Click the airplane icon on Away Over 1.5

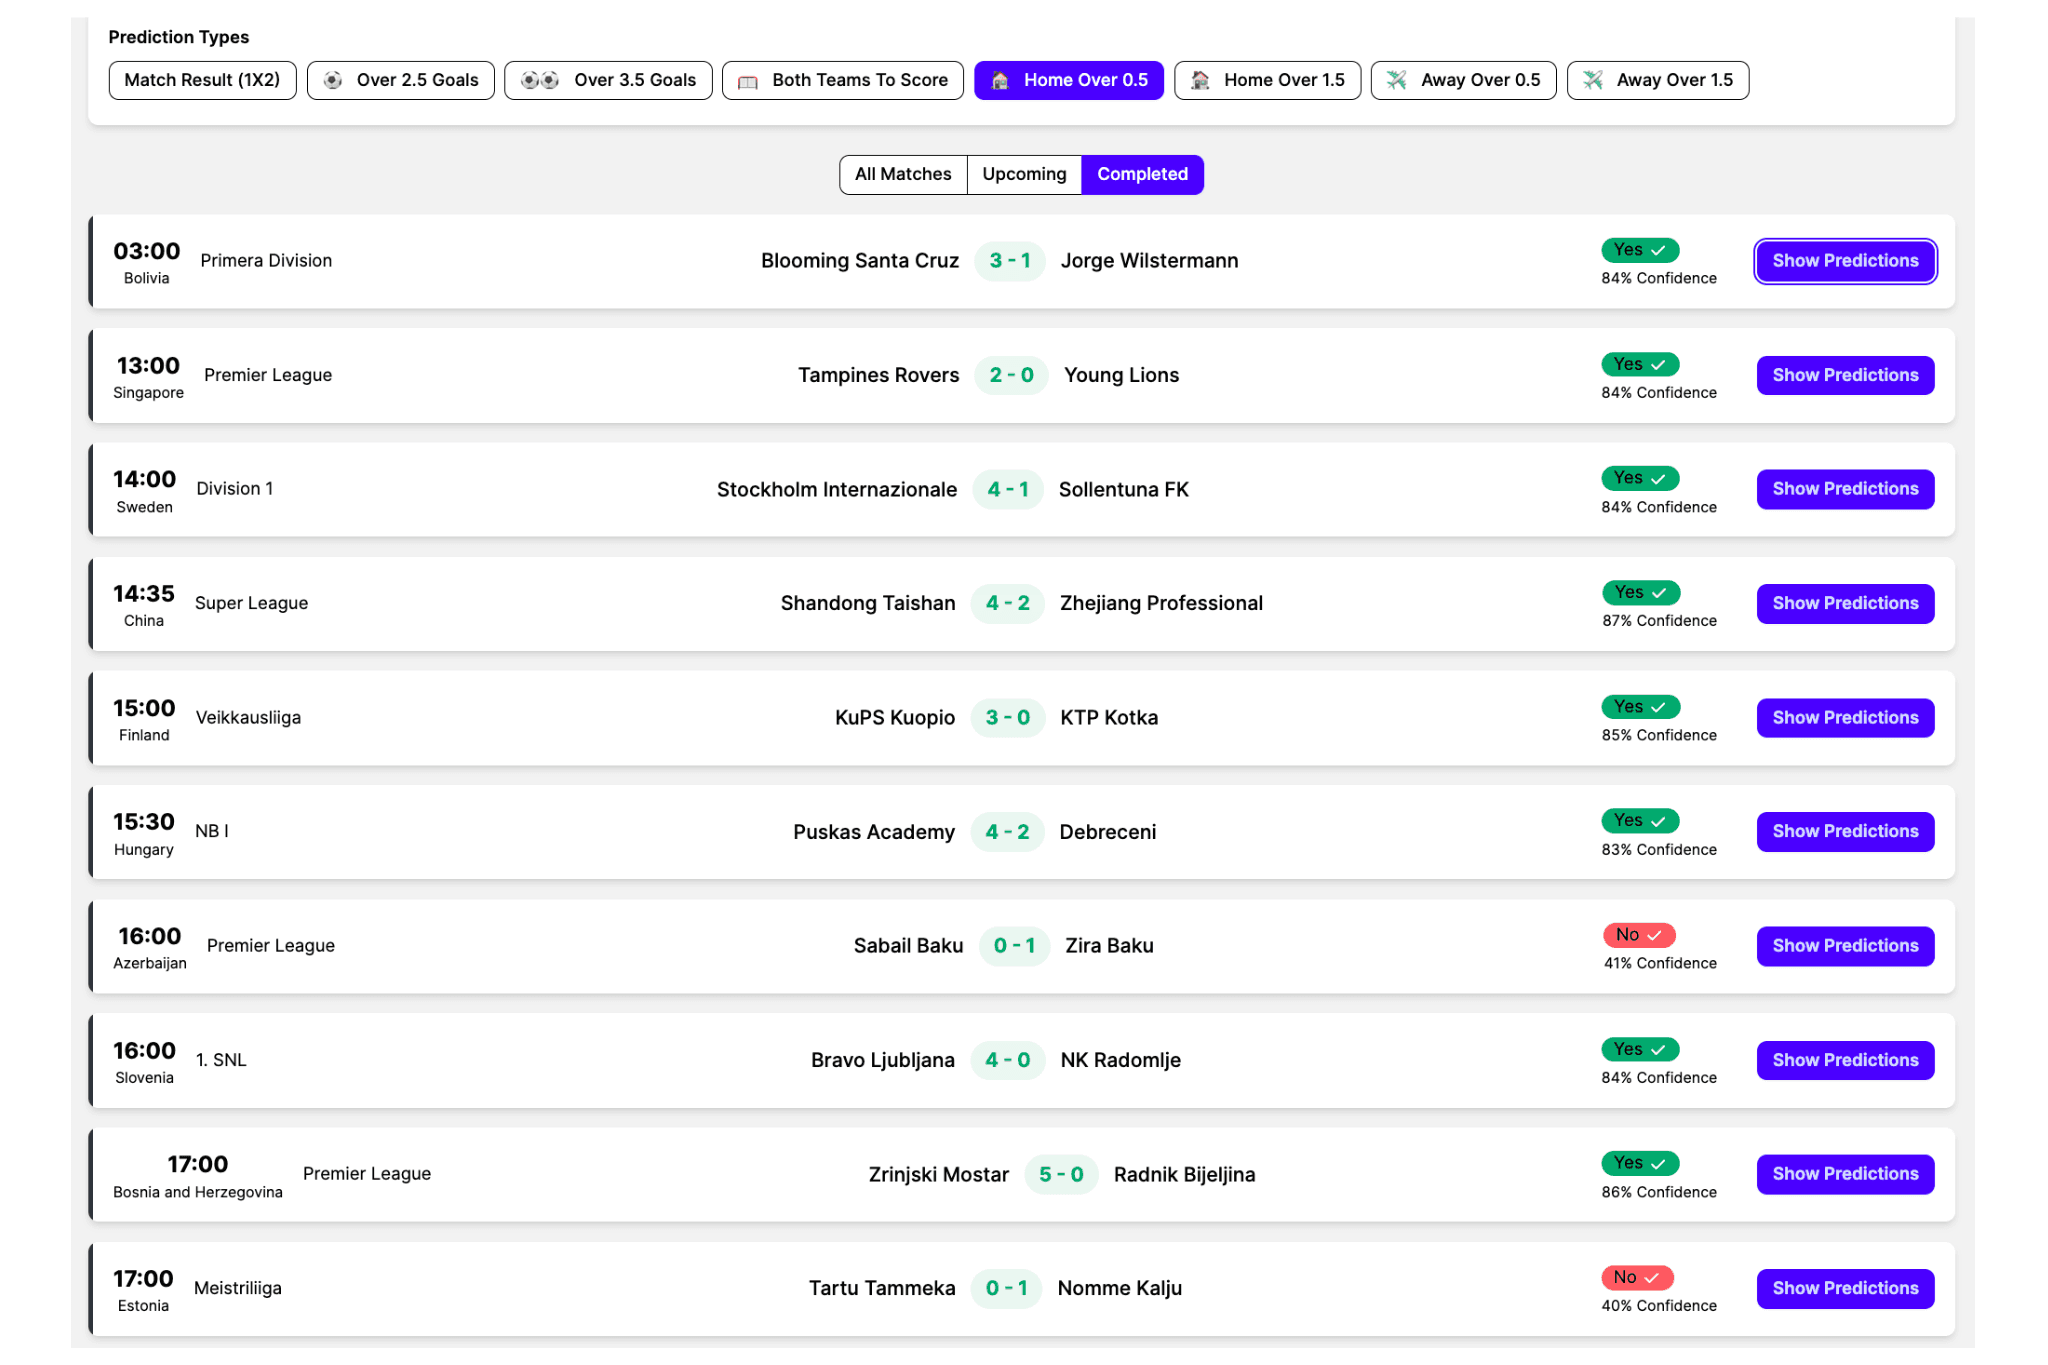1593,80
